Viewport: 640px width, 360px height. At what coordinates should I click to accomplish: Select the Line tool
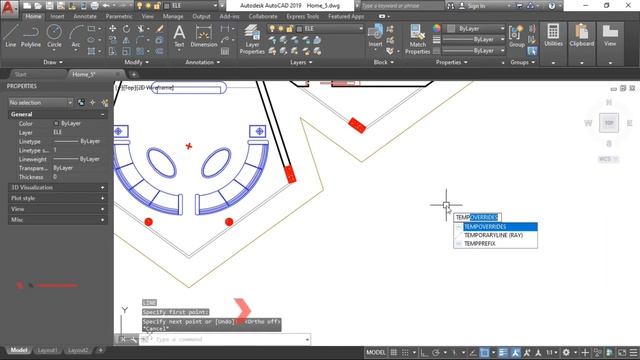click(x=11, y=36)
